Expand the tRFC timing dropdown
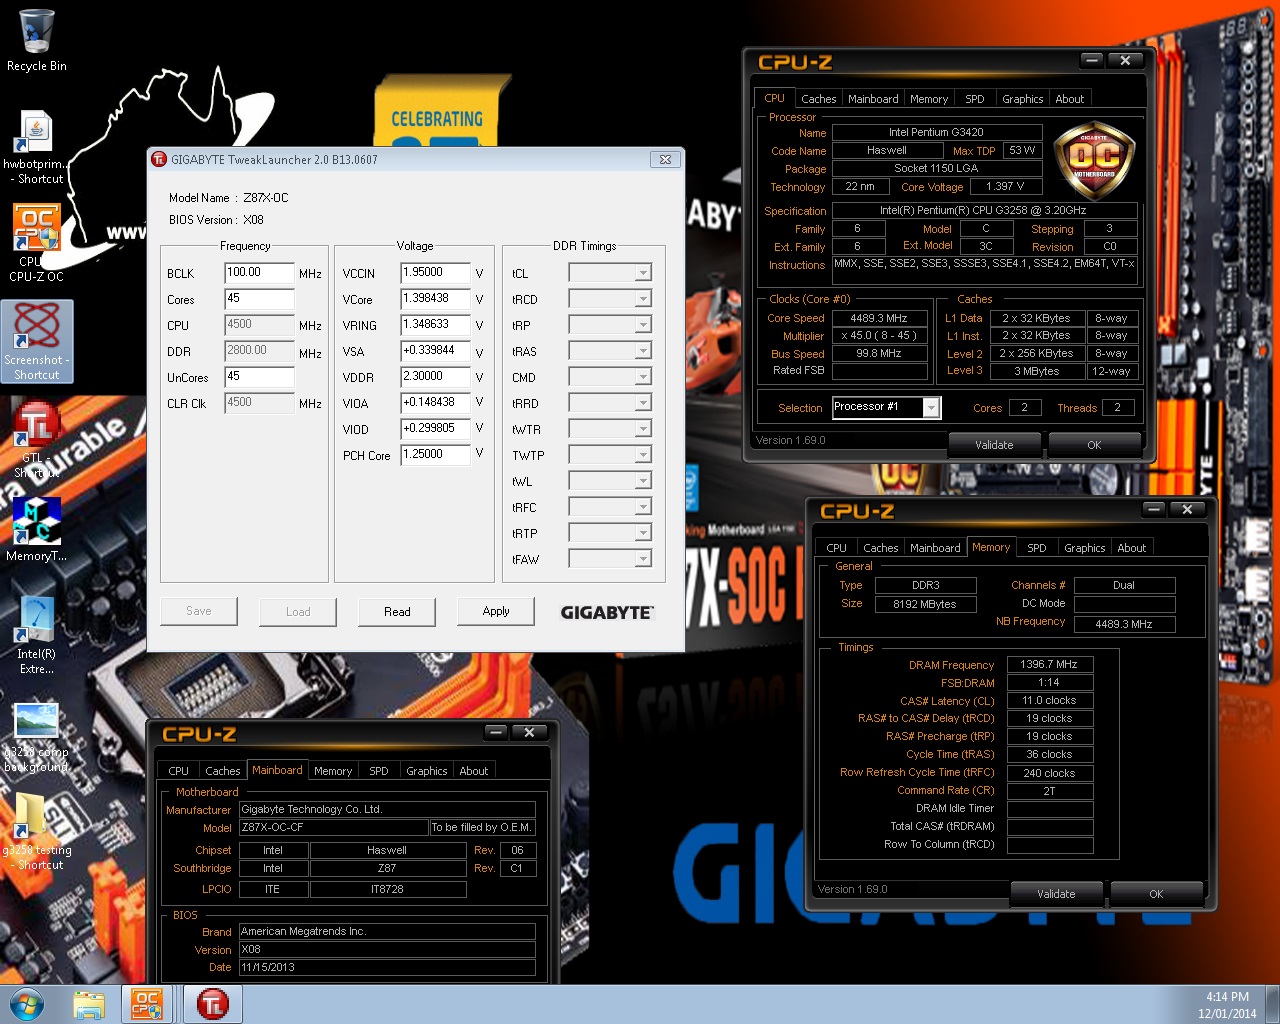 643,507
